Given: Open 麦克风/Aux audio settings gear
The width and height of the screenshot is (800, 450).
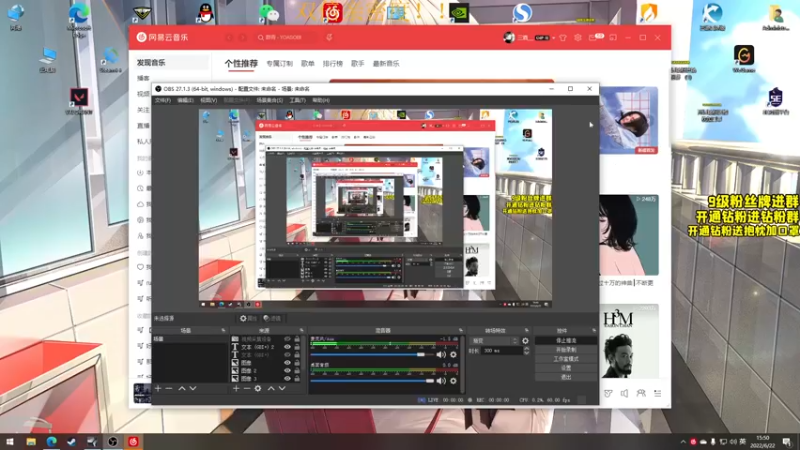Looking at the screenshot, I should [x=453, y=355].
